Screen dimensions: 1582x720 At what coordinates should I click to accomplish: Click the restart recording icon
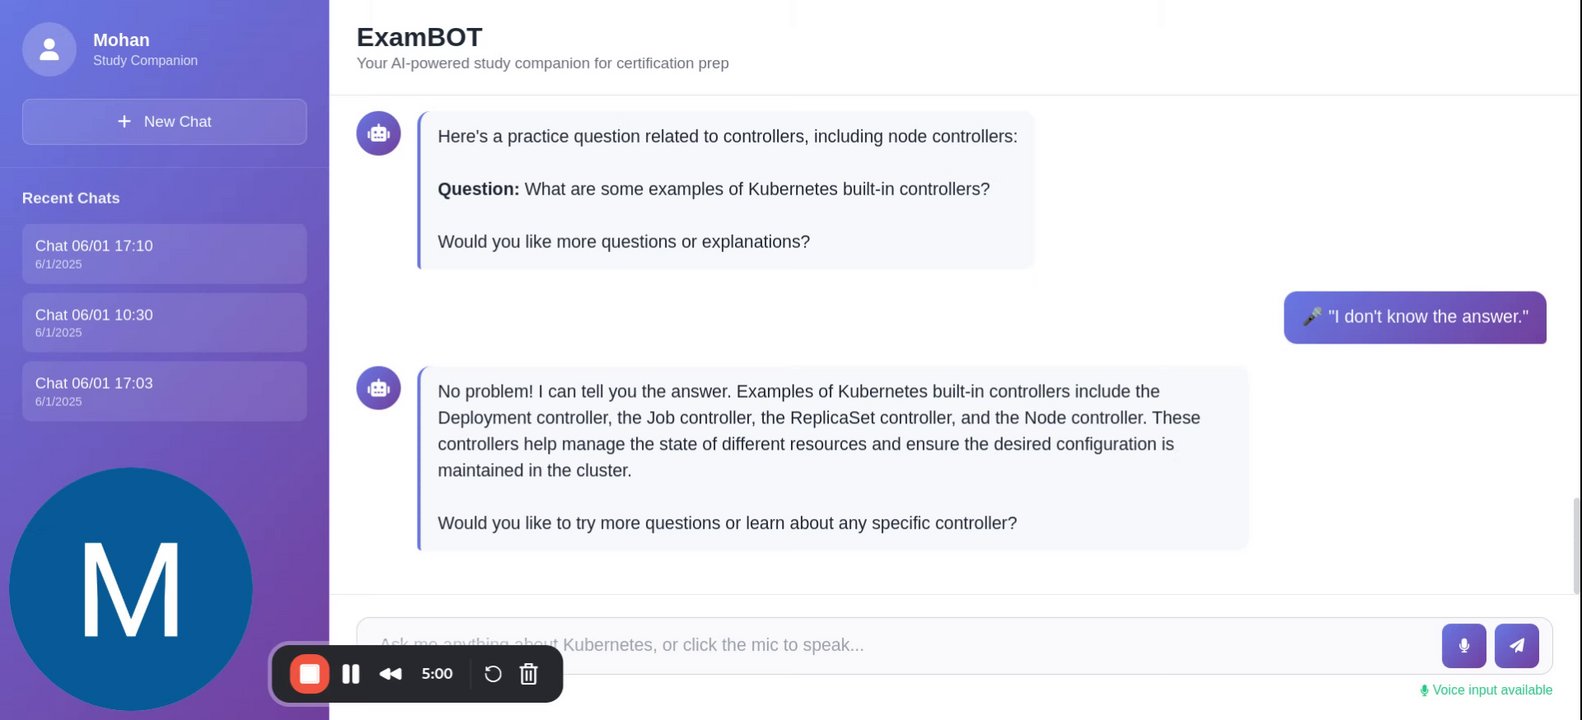(x=493, y=674)
